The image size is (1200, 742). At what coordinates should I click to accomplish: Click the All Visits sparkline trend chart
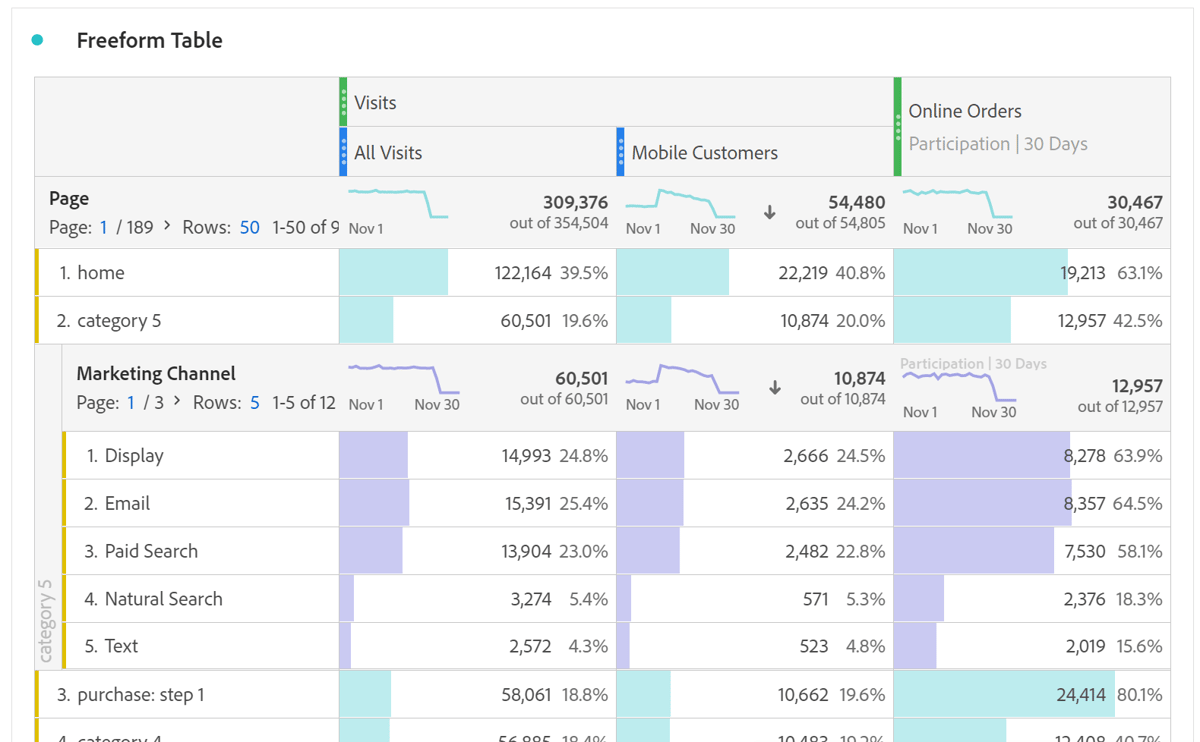(x=396, y=203)
